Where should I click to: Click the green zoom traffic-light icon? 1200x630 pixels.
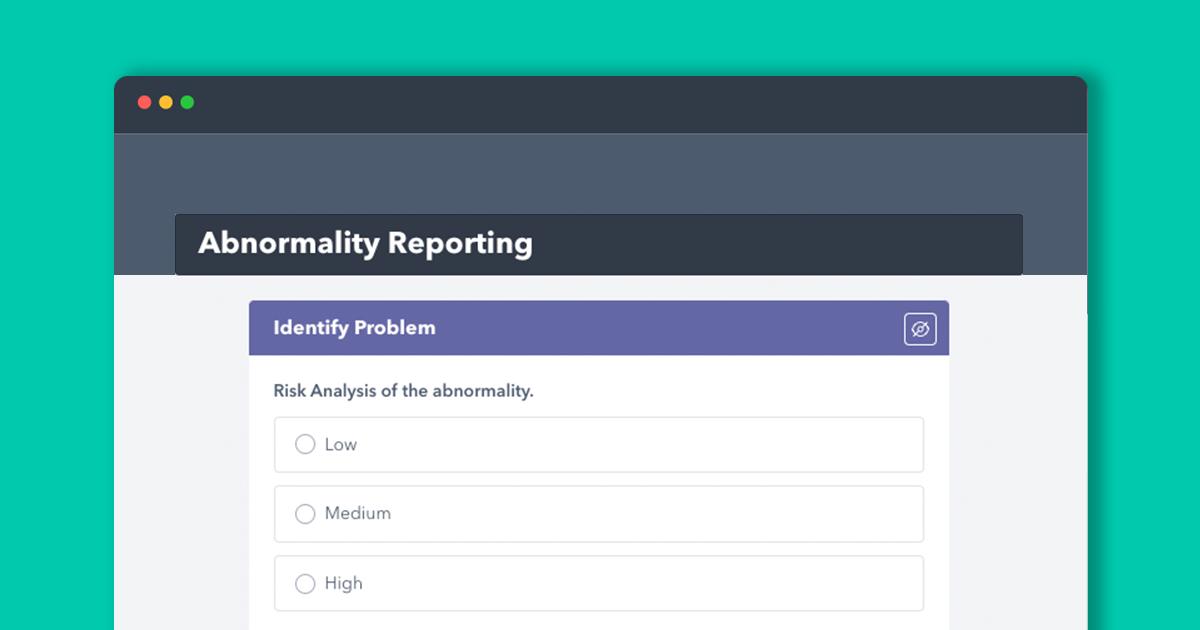187,102
